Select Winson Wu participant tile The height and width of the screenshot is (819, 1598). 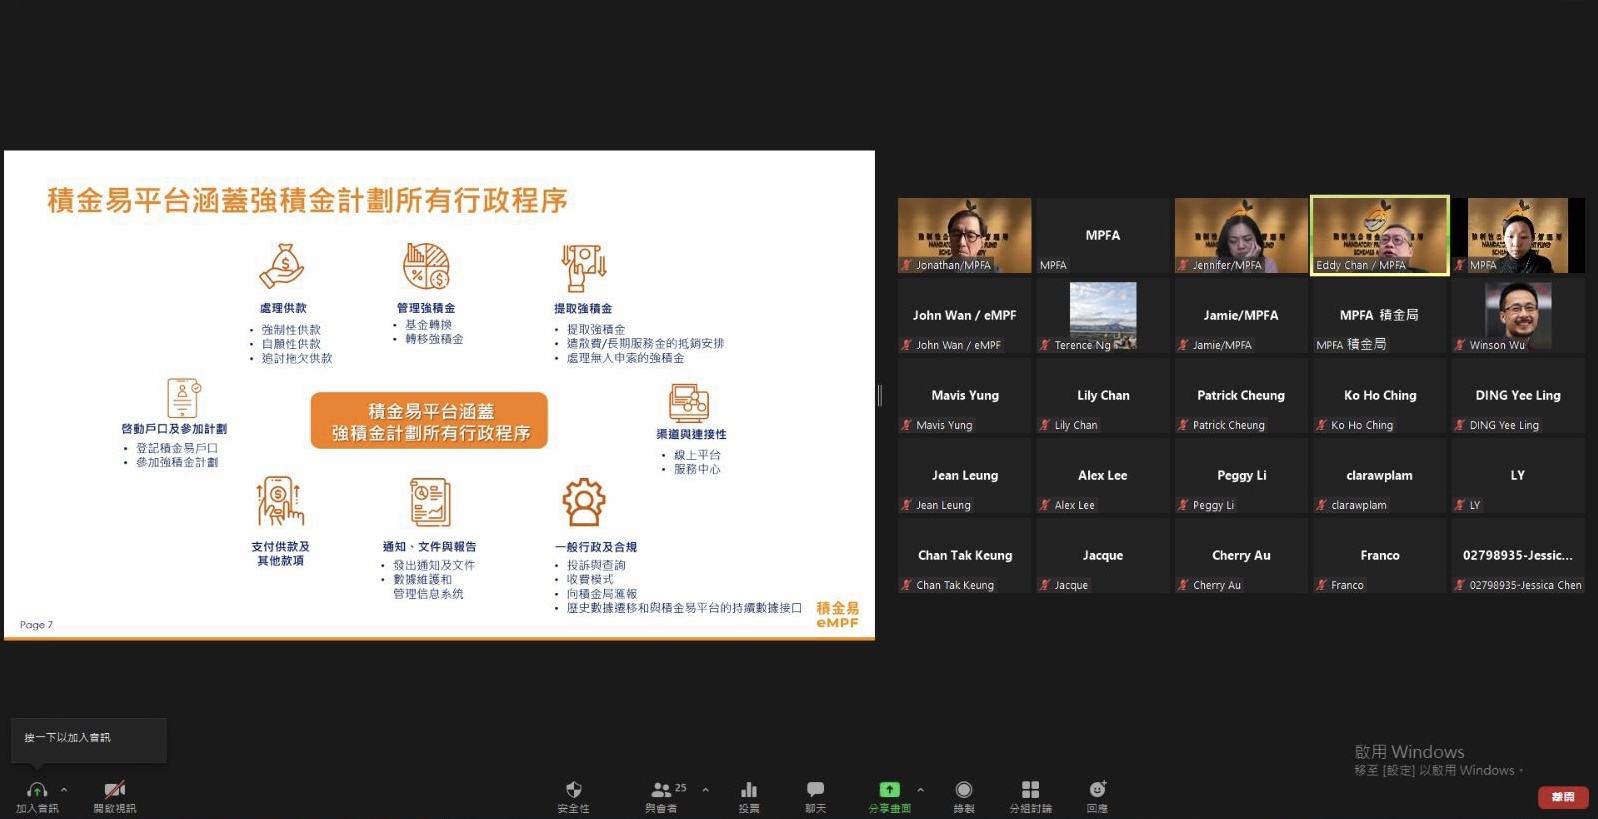pyautogui.click(x=1518, y=315)
